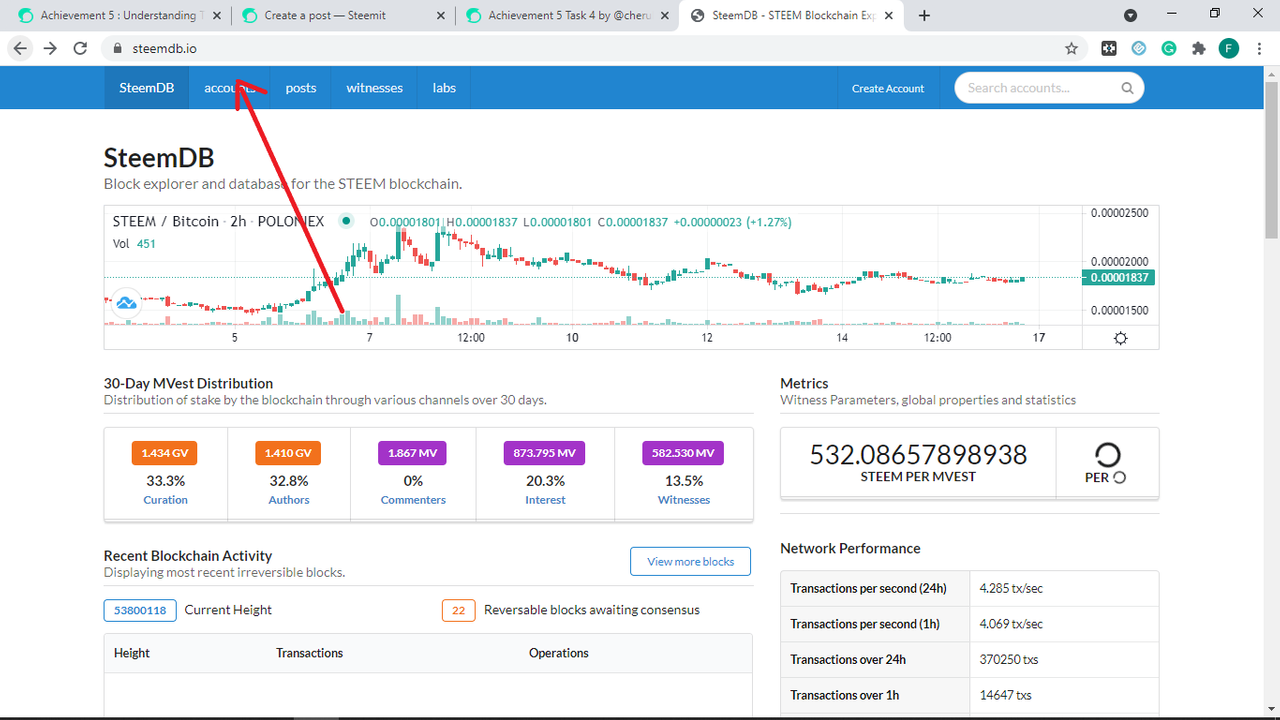Click the 0.00001837 current price label
Screen dimensions: 1280x720
pyautogui.click(x=1120, y=277)
